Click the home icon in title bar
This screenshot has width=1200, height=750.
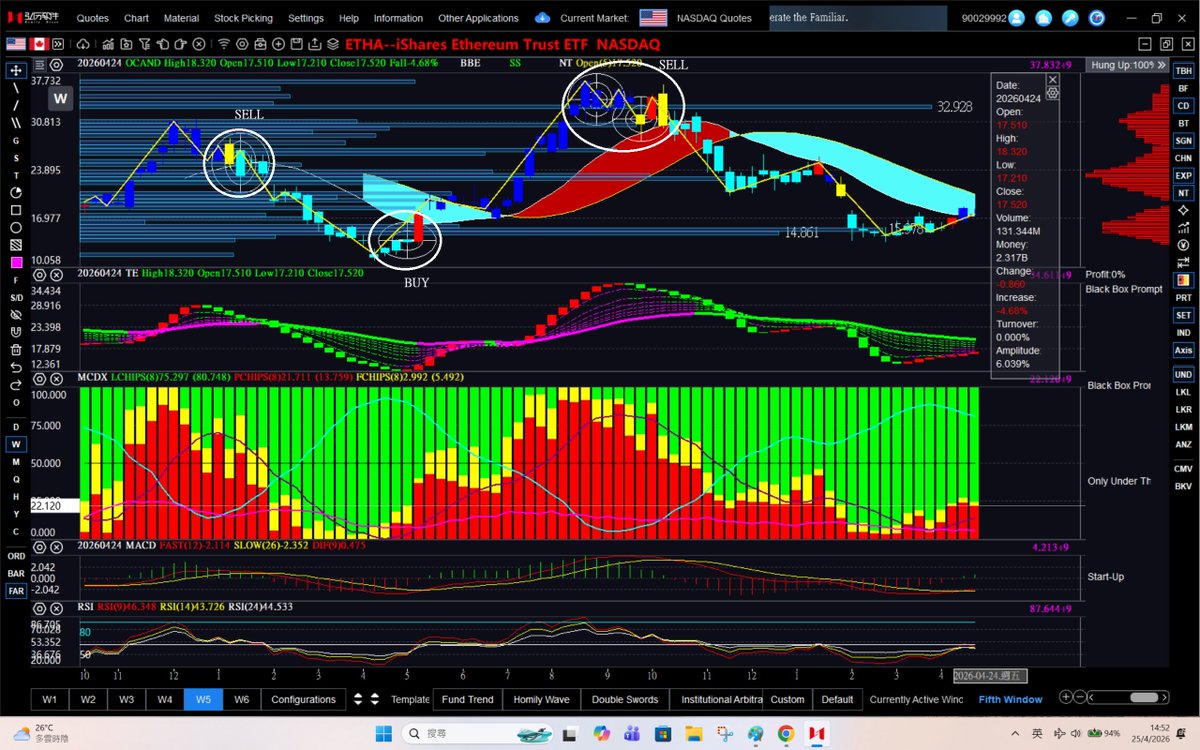pyautogui.click(x=1044, y=18)
